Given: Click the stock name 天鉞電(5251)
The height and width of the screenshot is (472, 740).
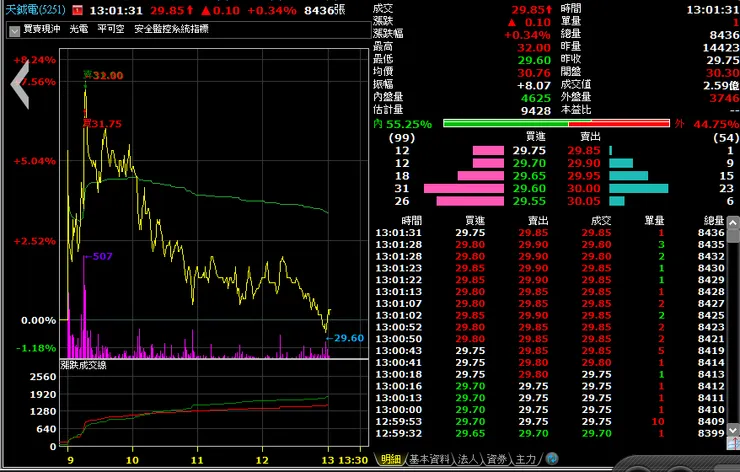Looking at the screenshot, I should [x=35, y=10].
